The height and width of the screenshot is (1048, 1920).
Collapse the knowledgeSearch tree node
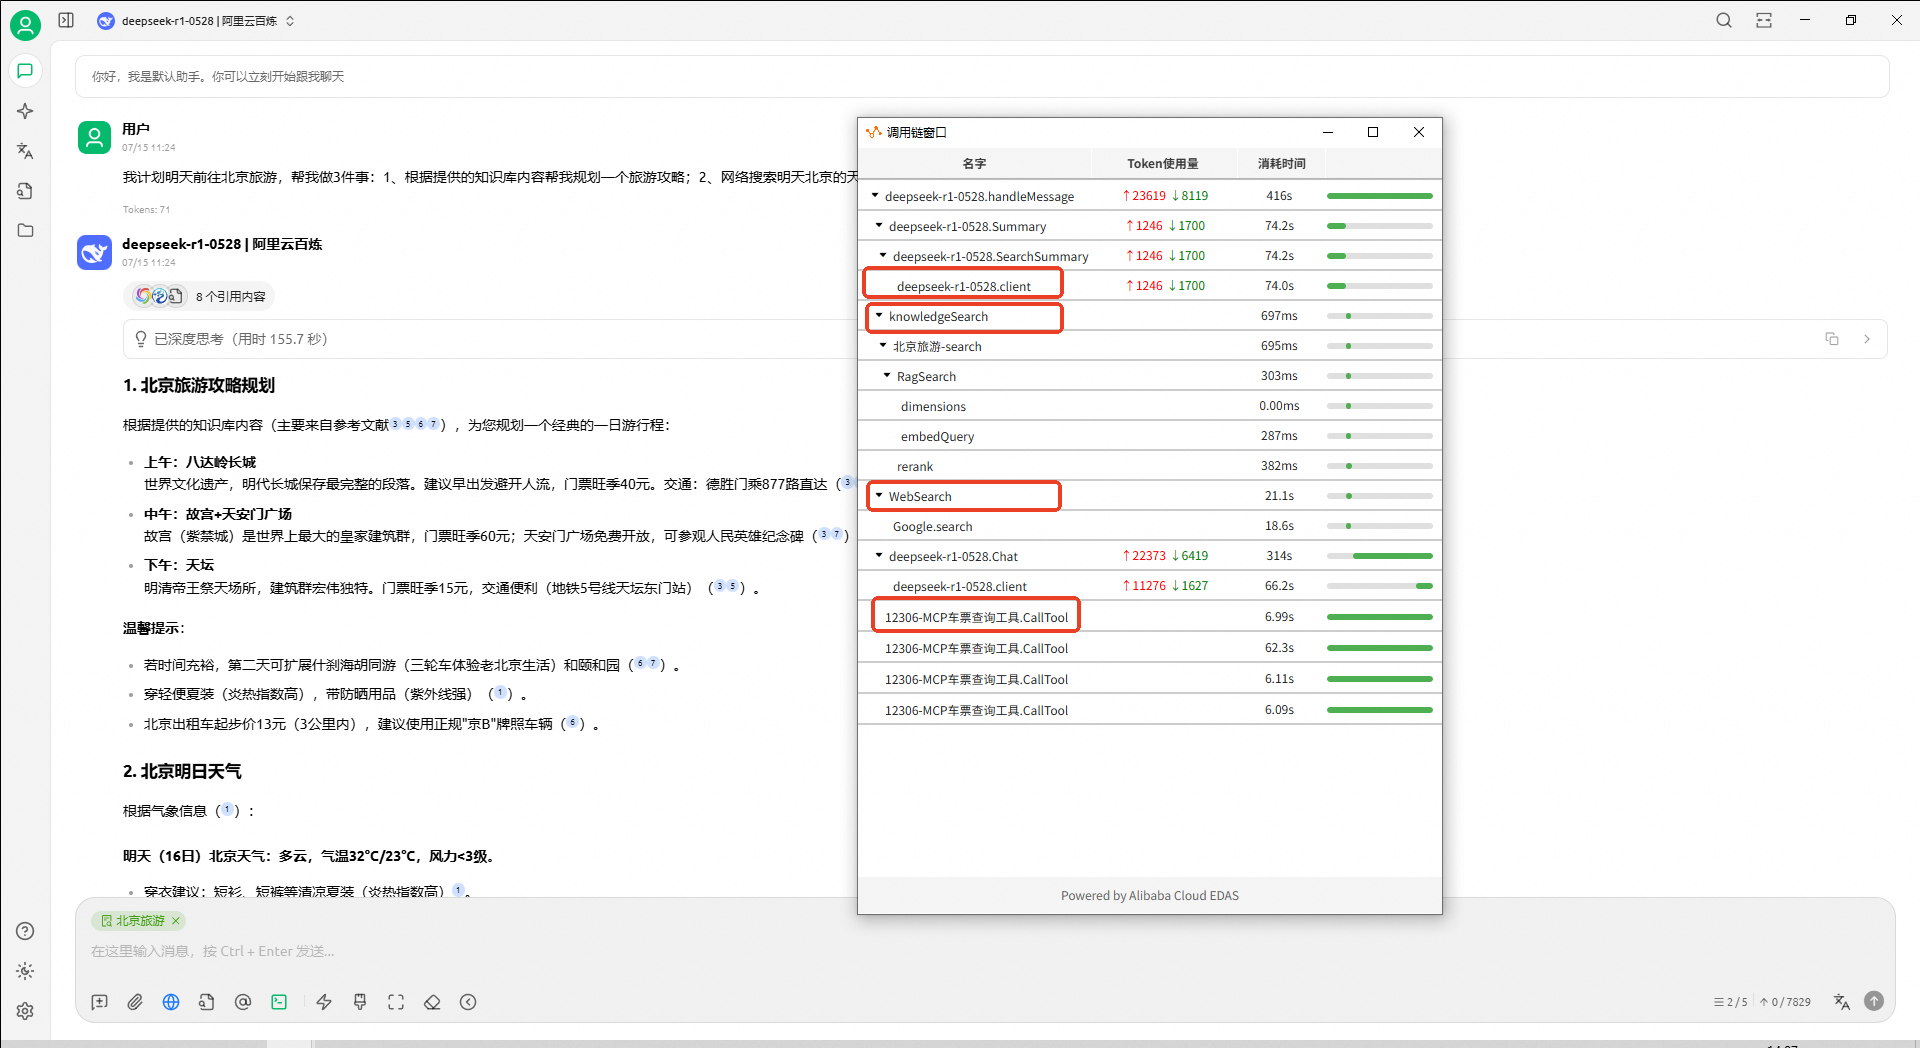(x=879, y=316)
